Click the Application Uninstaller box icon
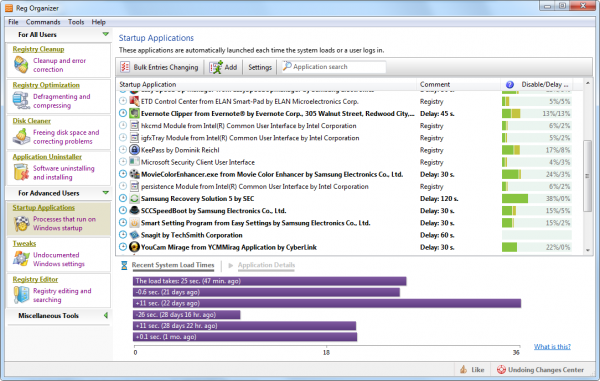Viewport: 600px width, 381px height. pyautogui.click(x=21, y=172)
